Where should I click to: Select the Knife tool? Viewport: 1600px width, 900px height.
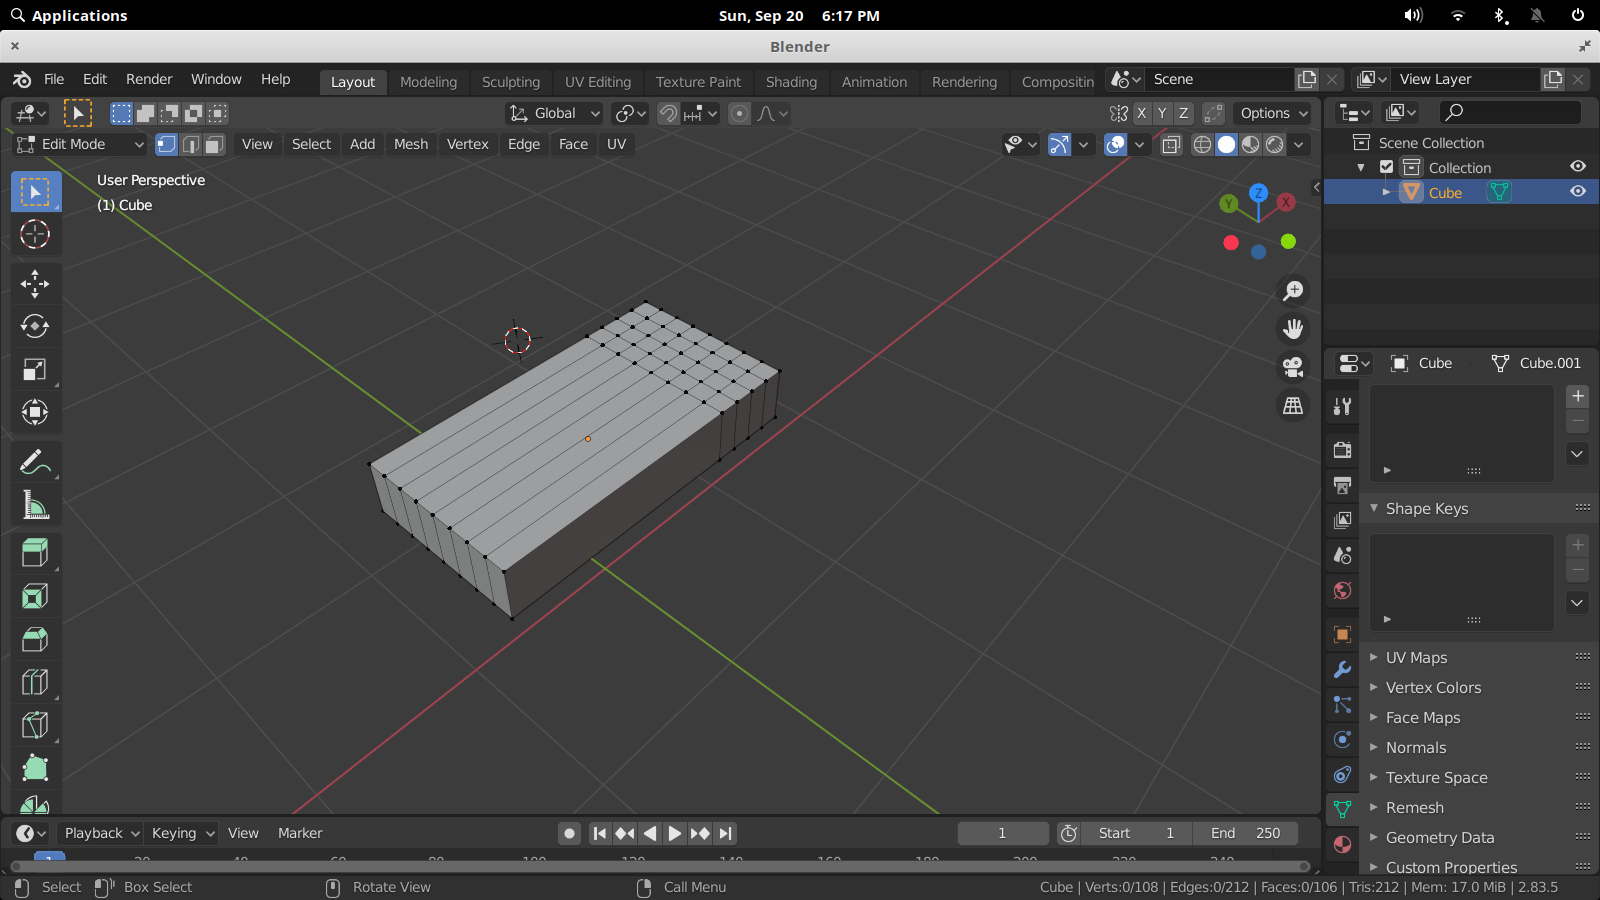[35, 725]
